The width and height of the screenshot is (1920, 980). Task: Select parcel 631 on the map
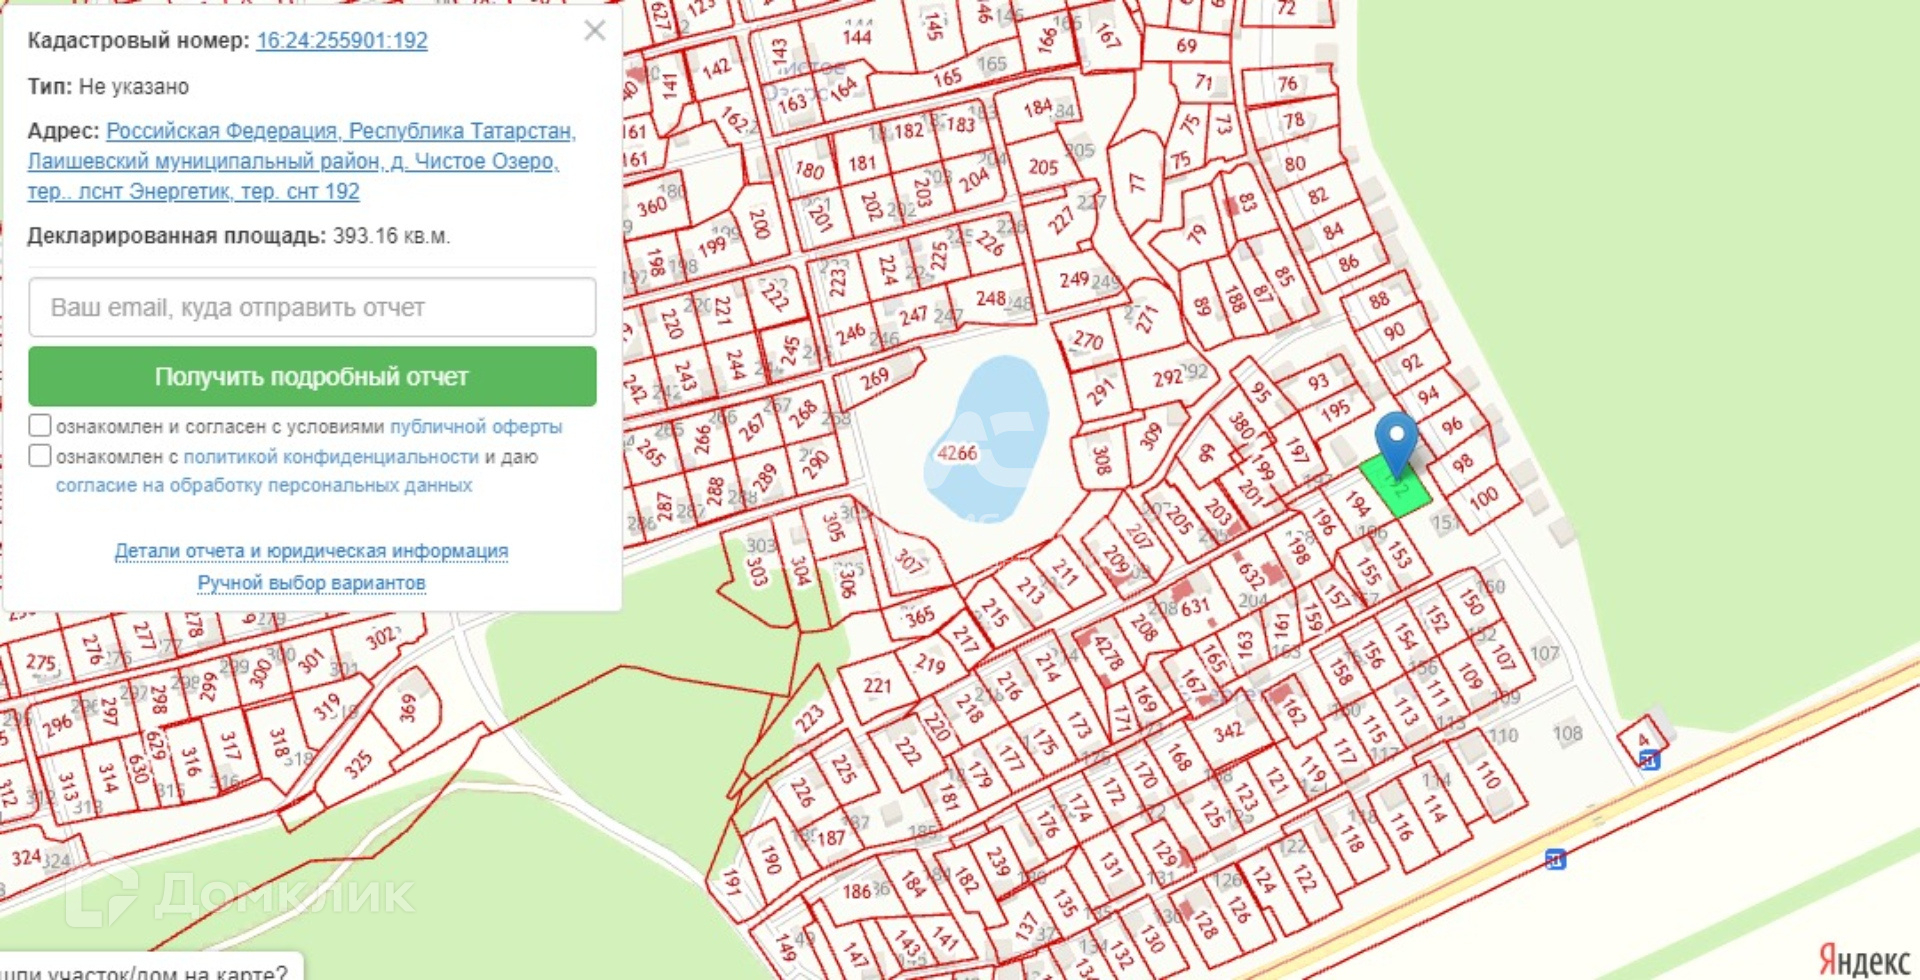pos(1195,607)
